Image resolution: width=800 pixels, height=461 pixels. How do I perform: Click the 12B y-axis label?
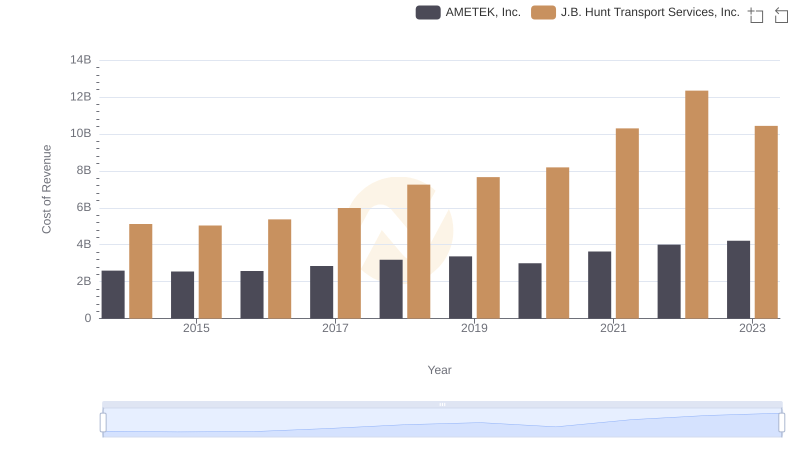81,97
